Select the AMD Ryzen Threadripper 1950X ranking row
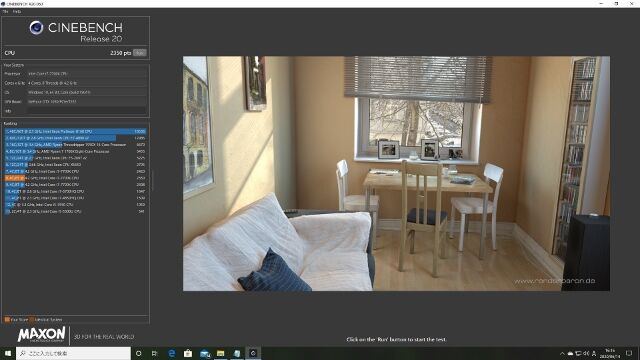The height and width of the screenshot is (360, 640). coord(76,144)
